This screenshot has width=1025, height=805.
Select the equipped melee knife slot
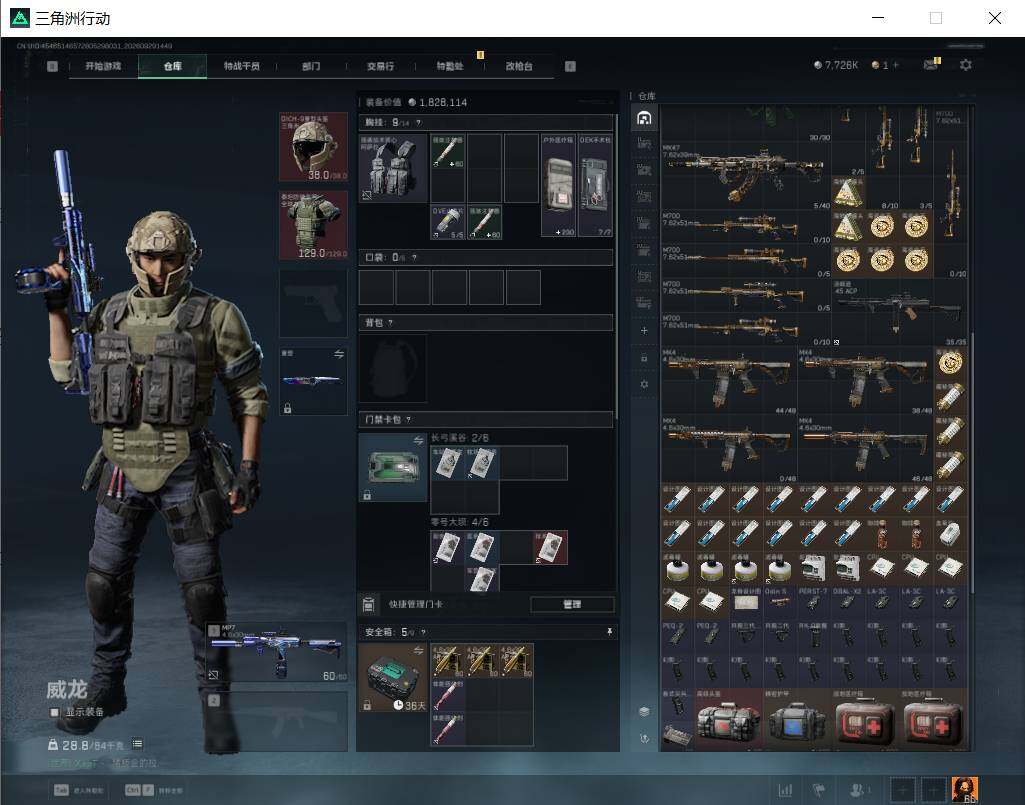click(313, 381)
